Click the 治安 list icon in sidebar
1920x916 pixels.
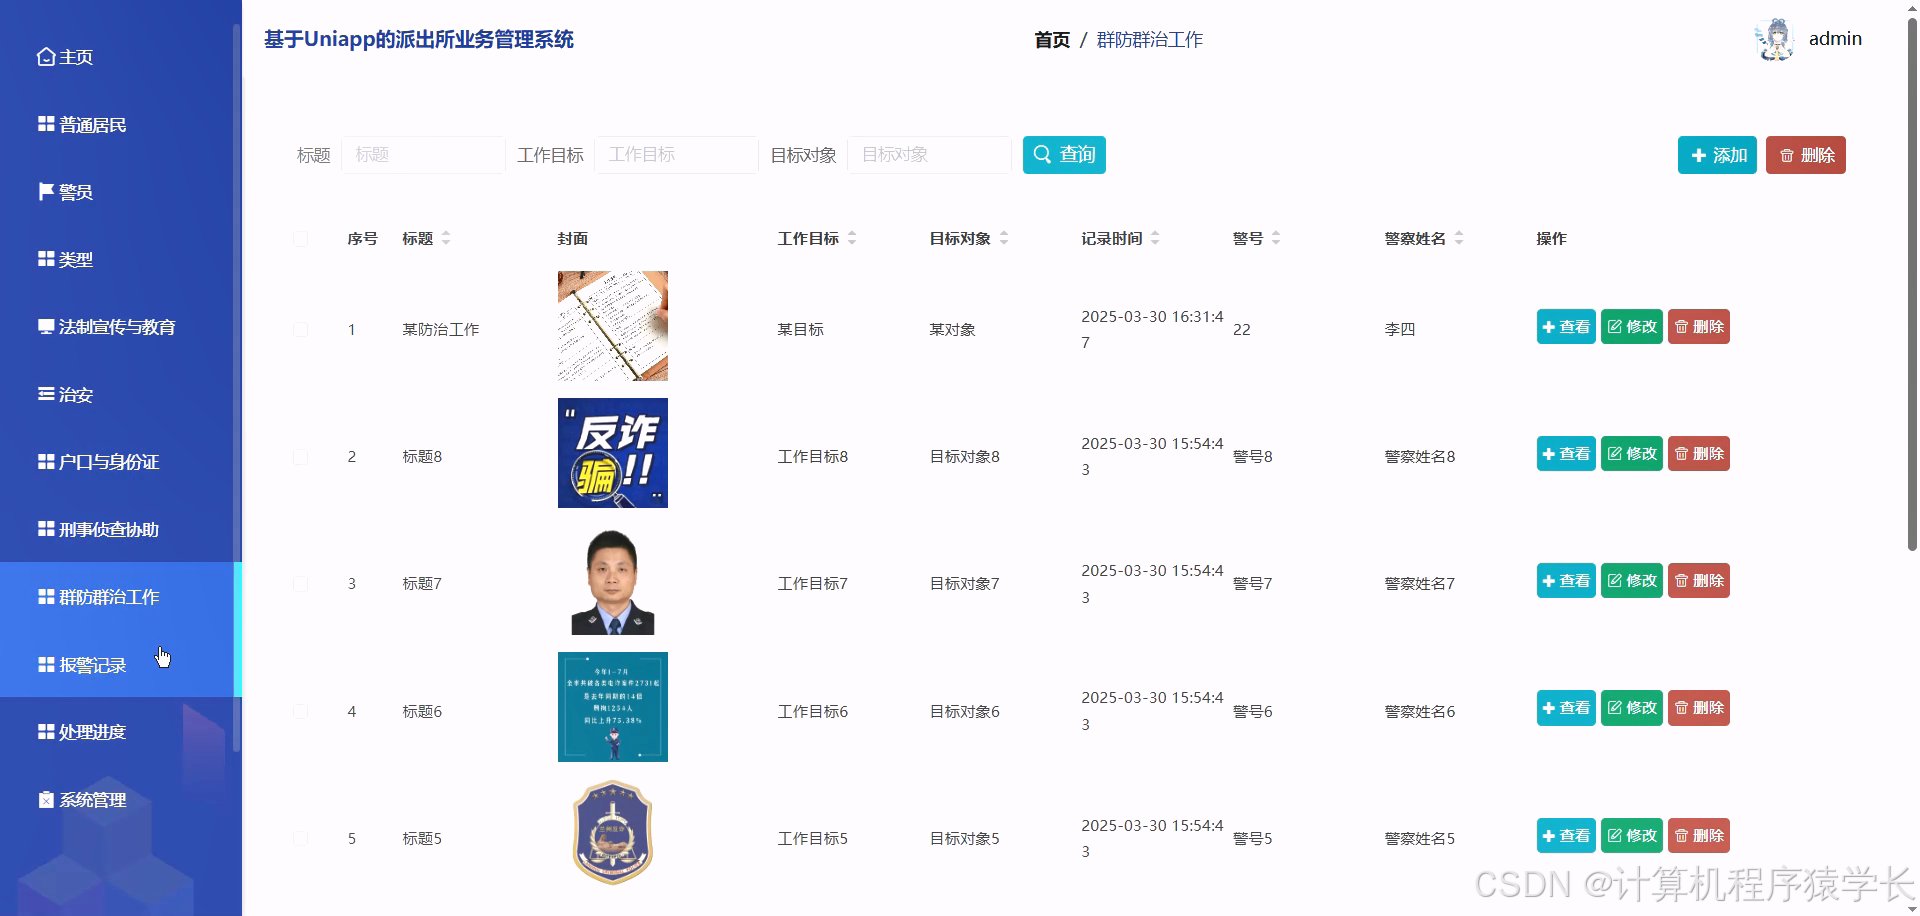[44, 394]
